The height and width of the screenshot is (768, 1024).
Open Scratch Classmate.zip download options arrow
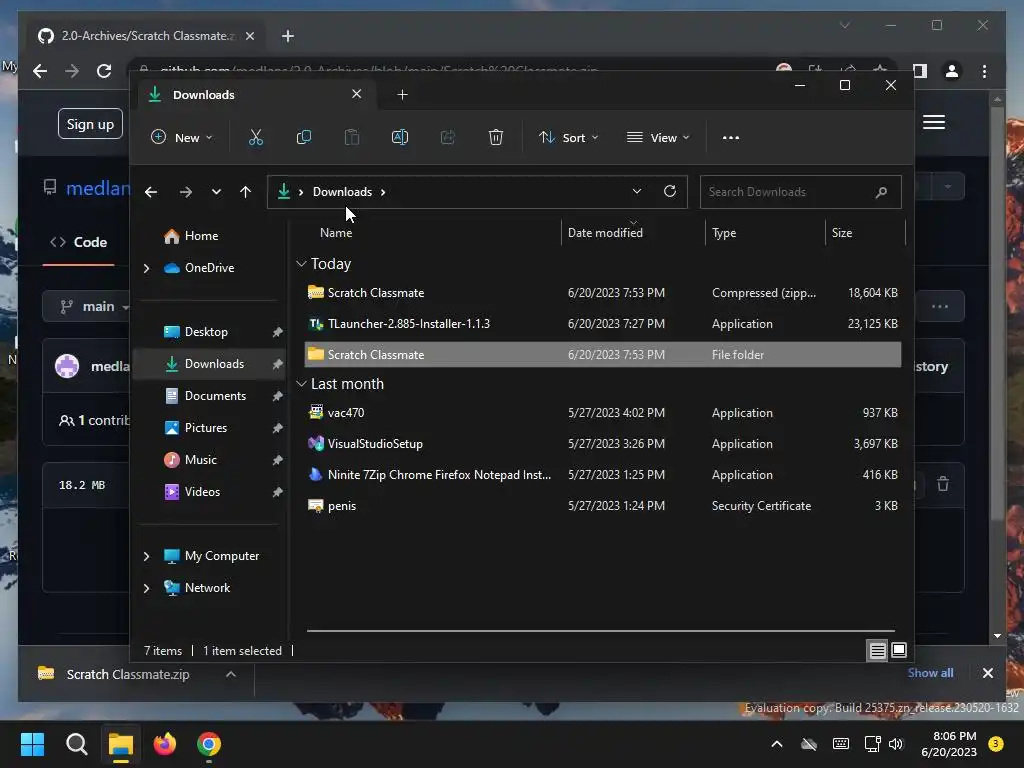pyautogui.click(x=231, y=675)
